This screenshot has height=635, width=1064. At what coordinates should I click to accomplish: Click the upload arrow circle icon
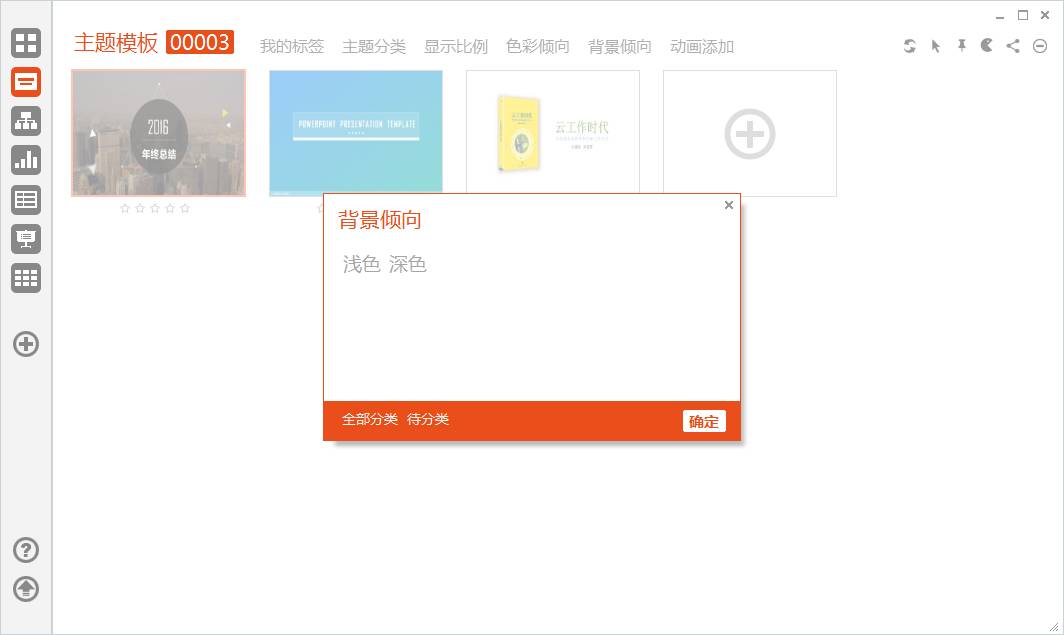click(26, 589)
